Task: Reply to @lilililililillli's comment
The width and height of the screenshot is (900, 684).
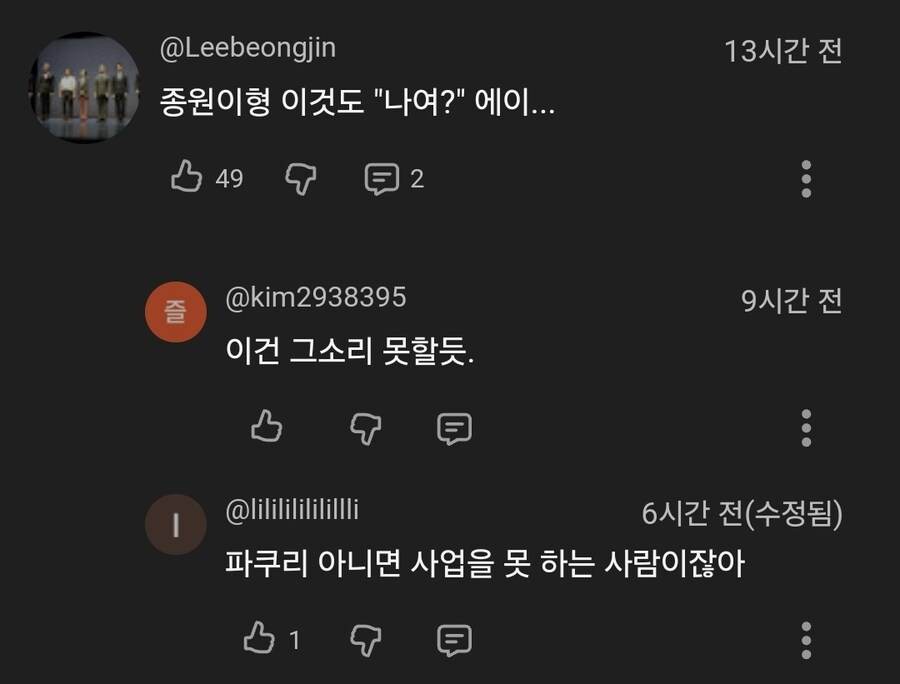Action: [454, 638]
